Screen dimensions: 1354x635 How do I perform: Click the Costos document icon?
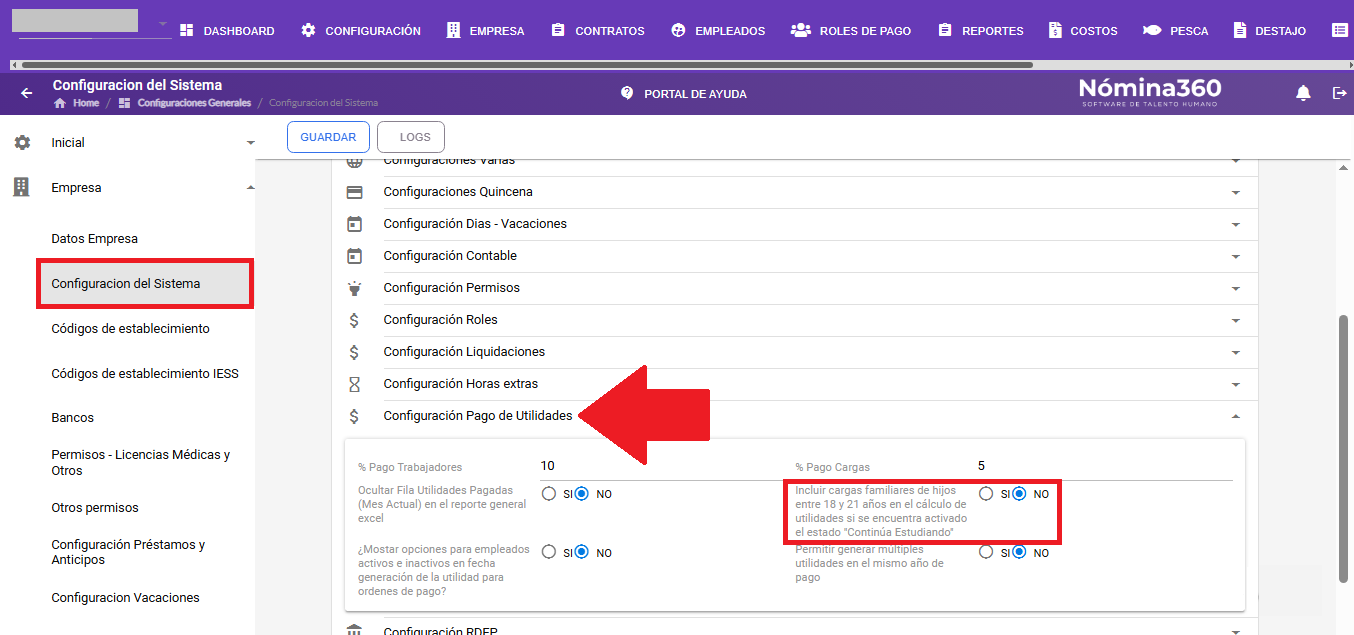coord(1055,30)
